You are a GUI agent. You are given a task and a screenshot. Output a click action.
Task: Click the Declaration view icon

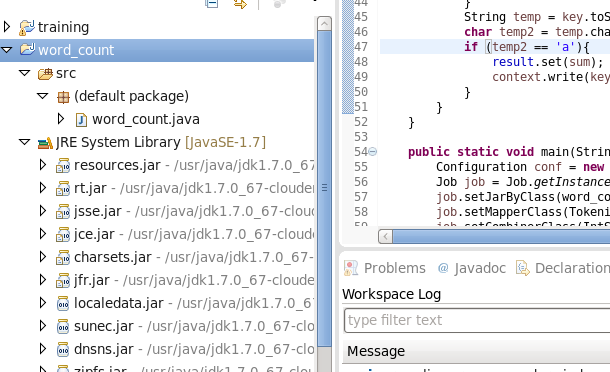[x=523, y=268]
